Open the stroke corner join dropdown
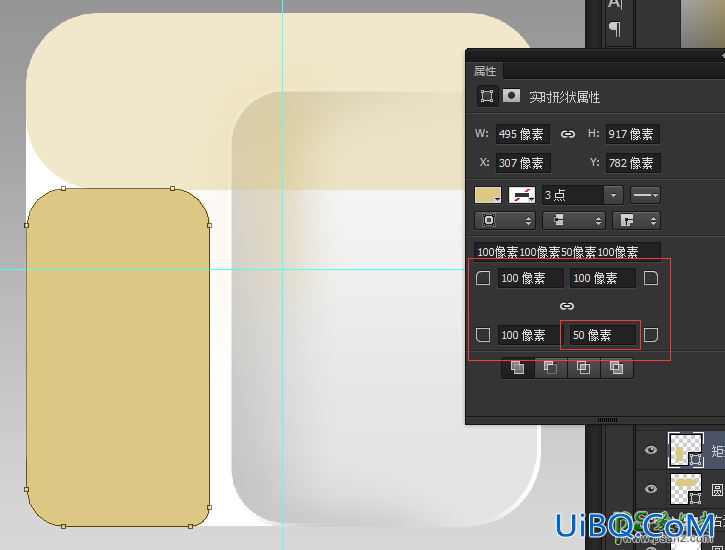 636,220
